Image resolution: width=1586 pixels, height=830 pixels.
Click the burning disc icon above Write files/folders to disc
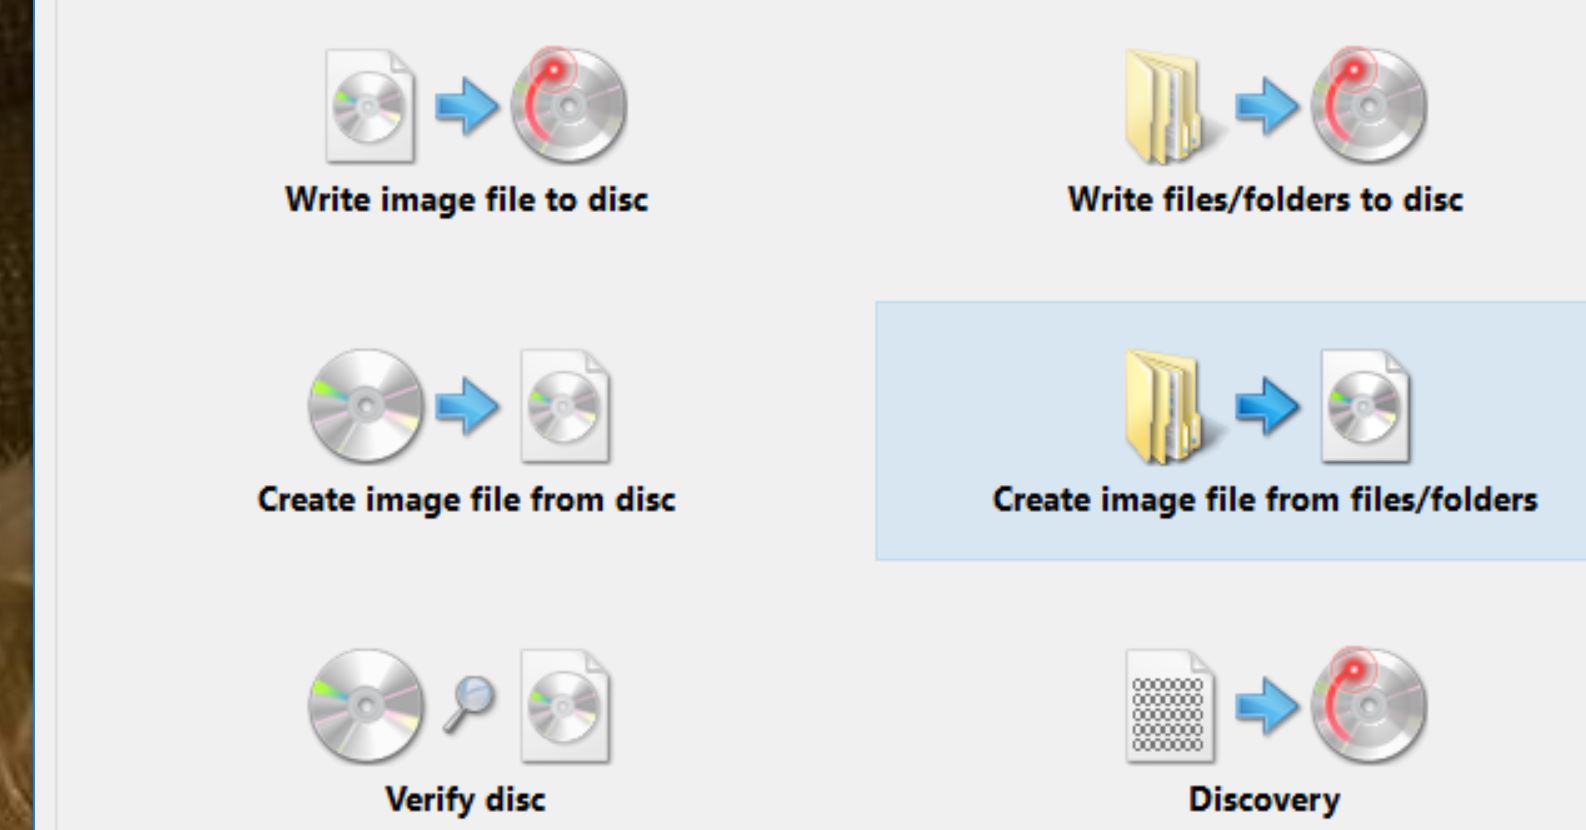click(x=1369, y=105)
